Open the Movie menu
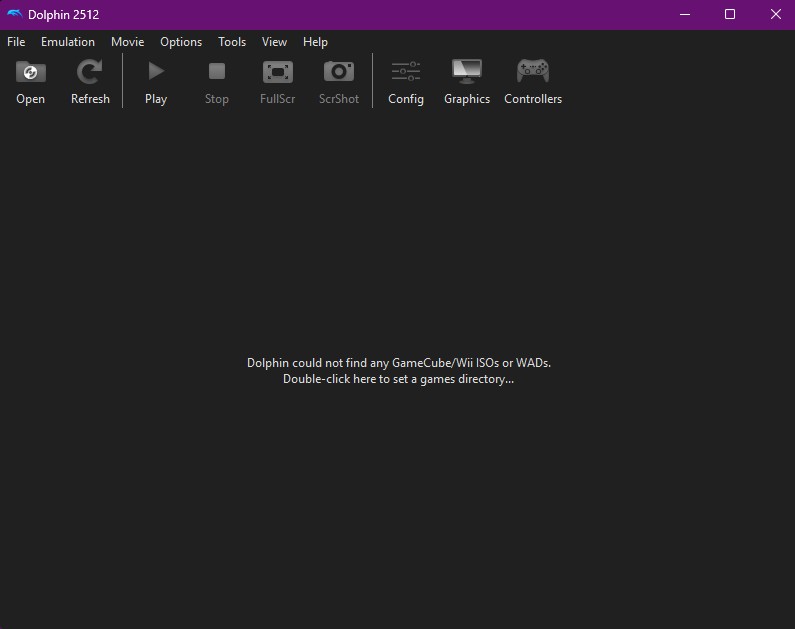 (x=128, y=42)
